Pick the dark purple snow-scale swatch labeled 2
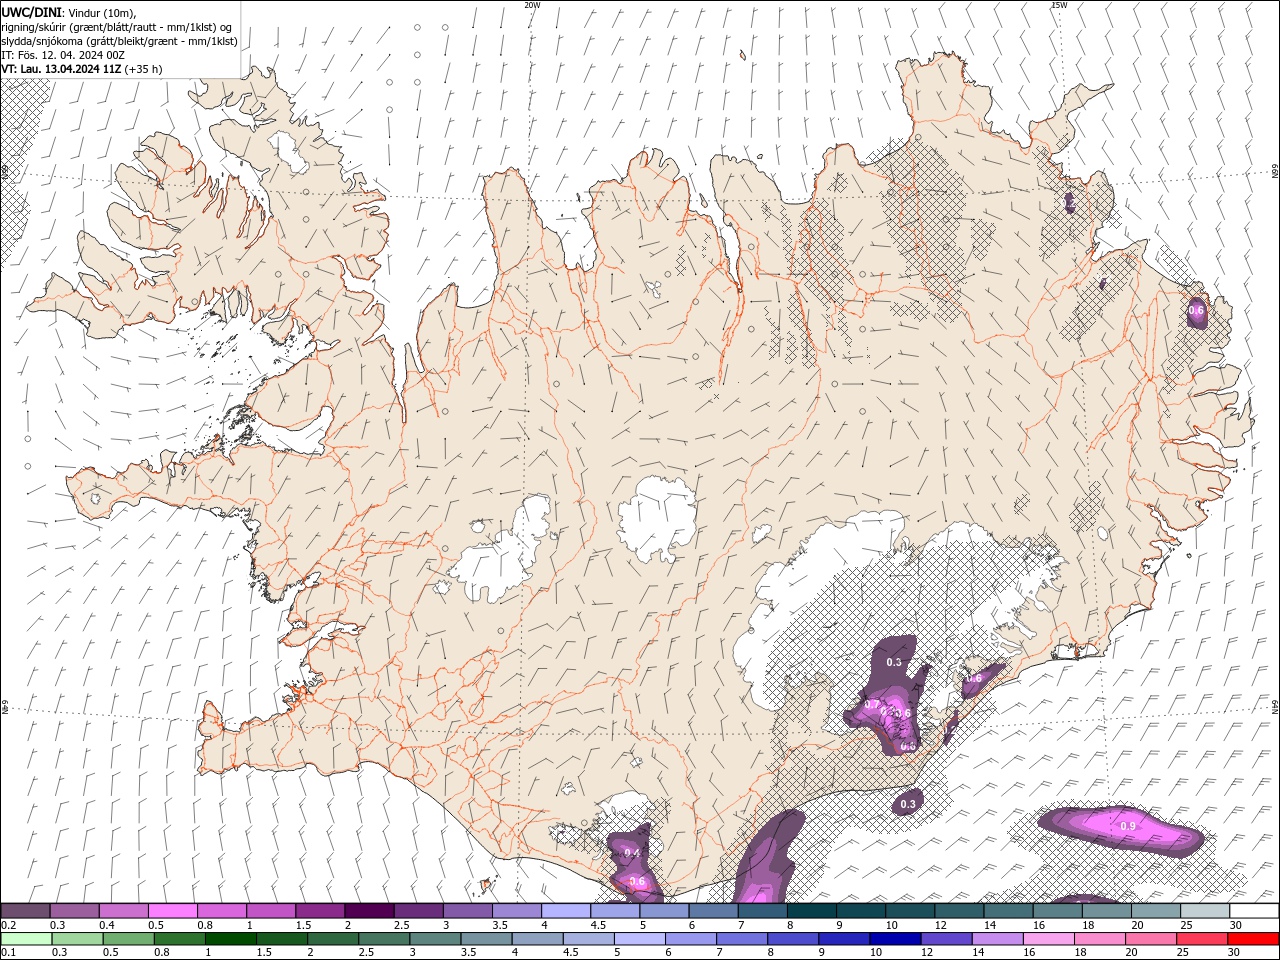The height and width of the screenshot is (960, 1280). coord(368,911)
